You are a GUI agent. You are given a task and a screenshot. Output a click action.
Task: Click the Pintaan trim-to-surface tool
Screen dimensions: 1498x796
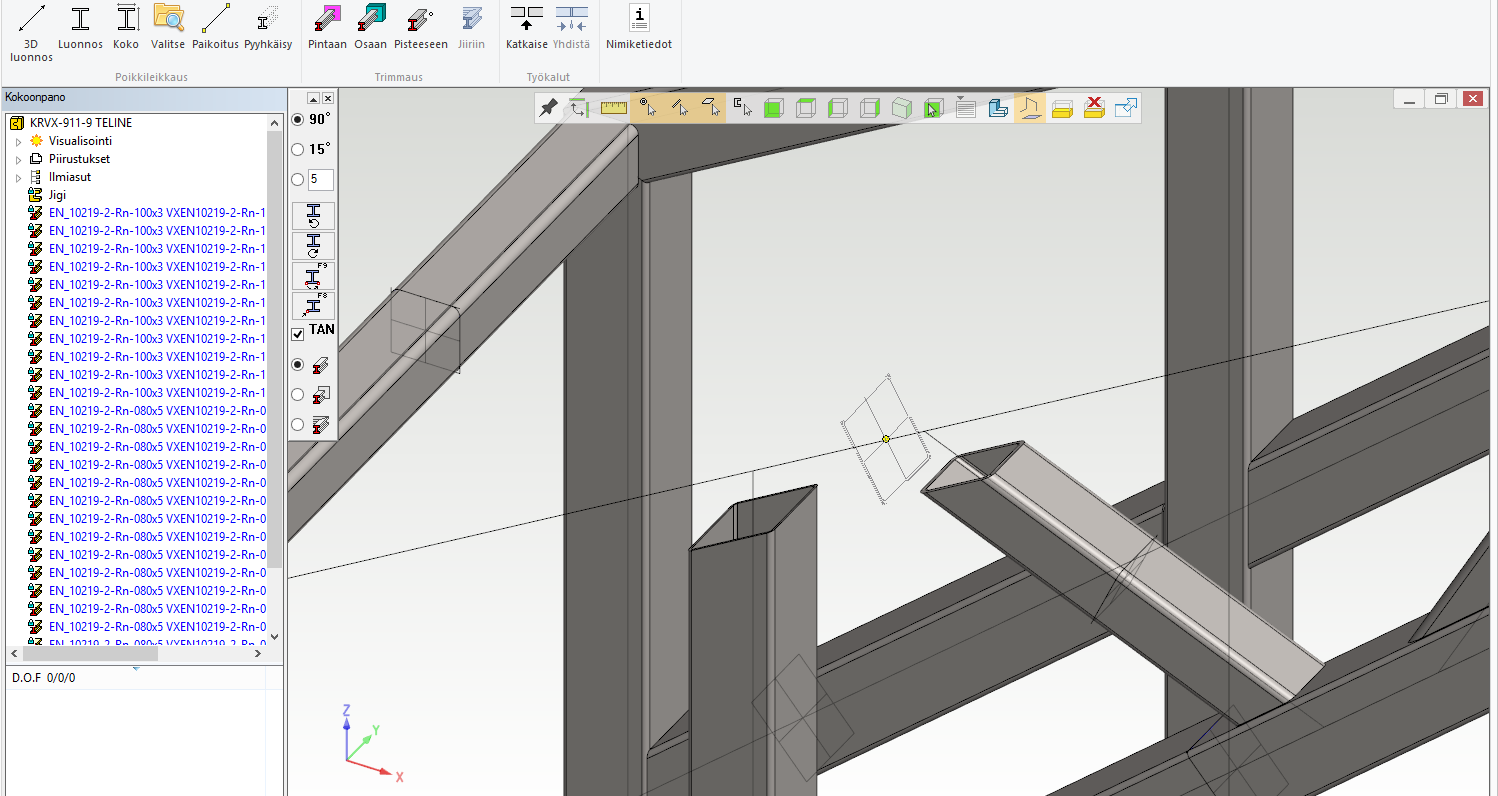pyautogui.click(x=327, y=19)
